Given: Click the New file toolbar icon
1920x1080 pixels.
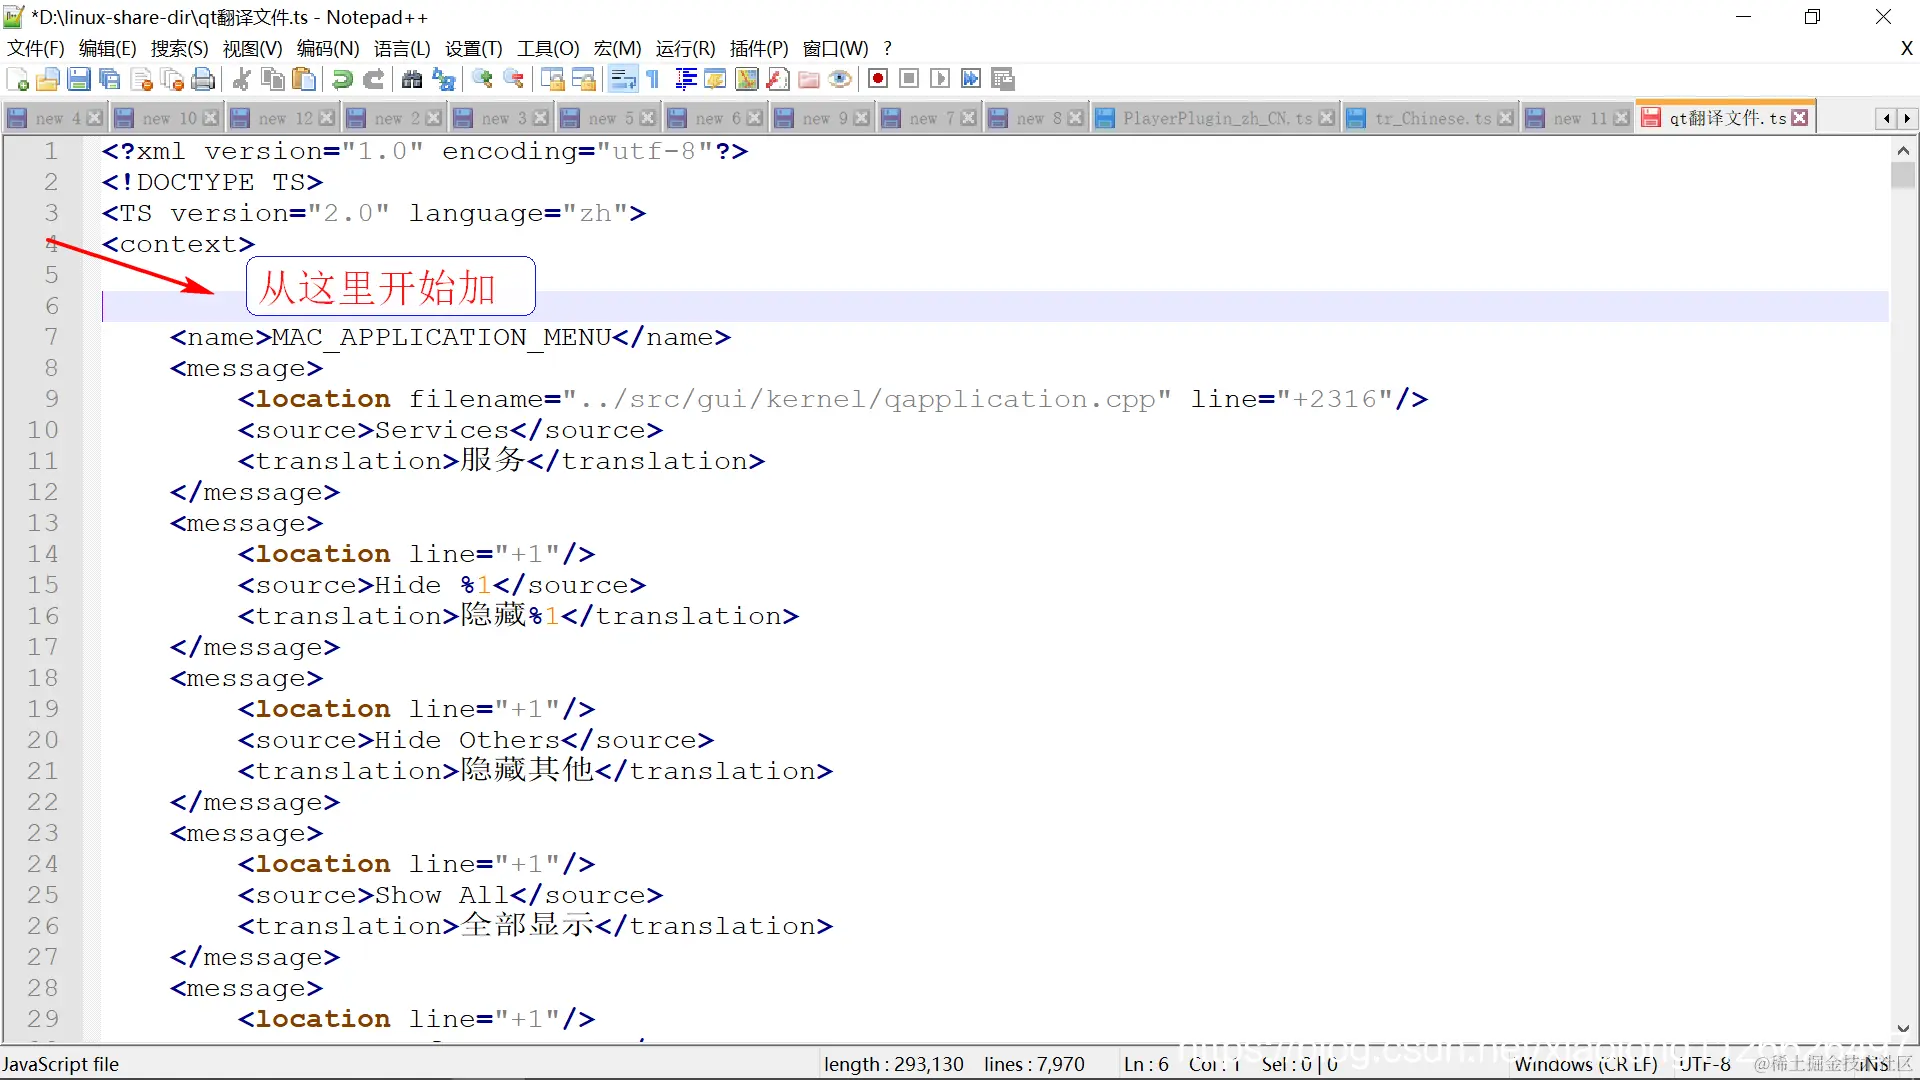Looking at the screenshot, I should (x=17, y=79).
